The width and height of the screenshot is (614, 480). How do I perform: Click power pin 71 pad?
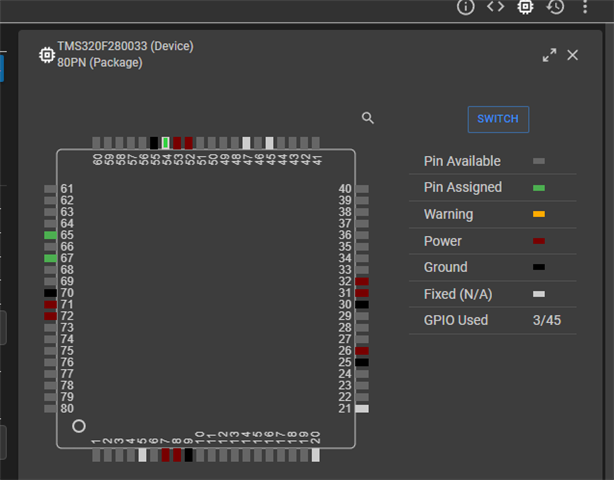pyautogui.click(x=50, y=305)
